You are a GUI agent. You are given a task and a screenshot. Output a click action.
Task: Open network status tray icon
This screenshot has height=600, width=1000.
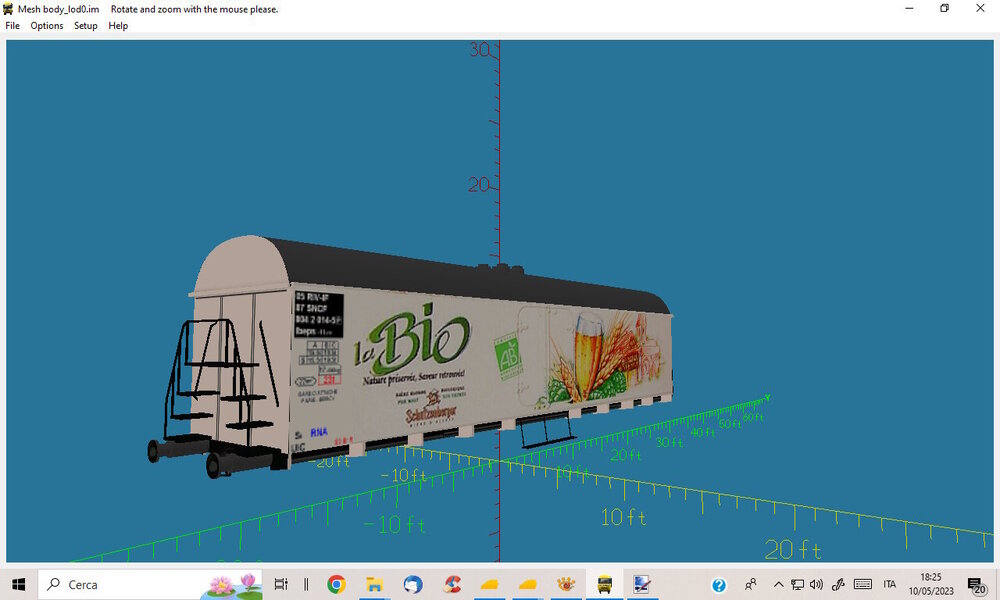point(797,584)
